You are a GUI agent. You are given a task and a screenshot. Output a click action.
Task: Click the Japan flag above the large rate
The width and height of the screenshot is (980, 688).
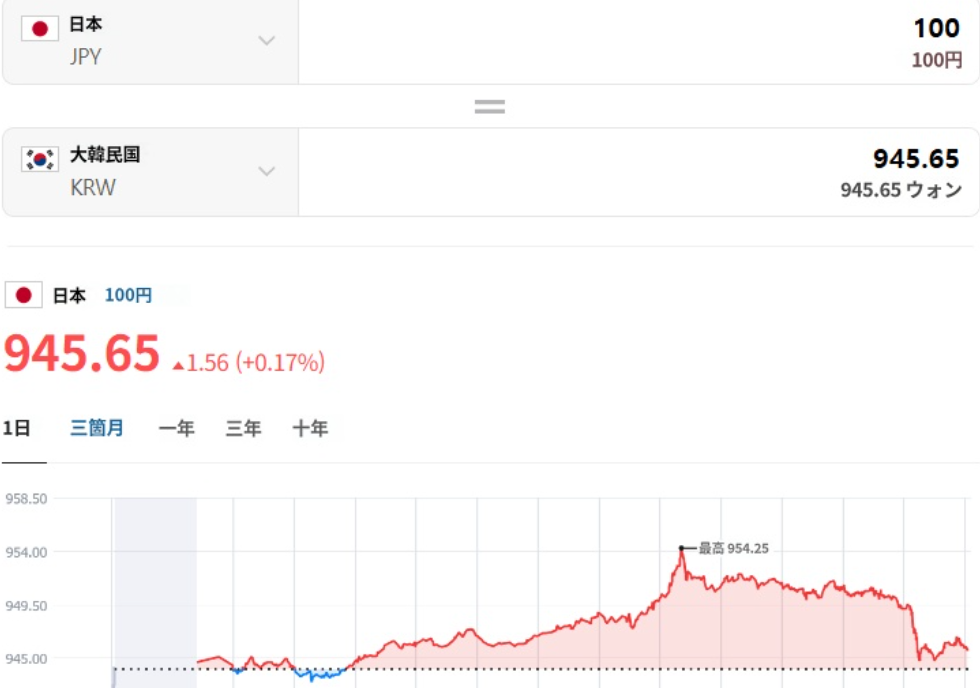coord(23,295)
